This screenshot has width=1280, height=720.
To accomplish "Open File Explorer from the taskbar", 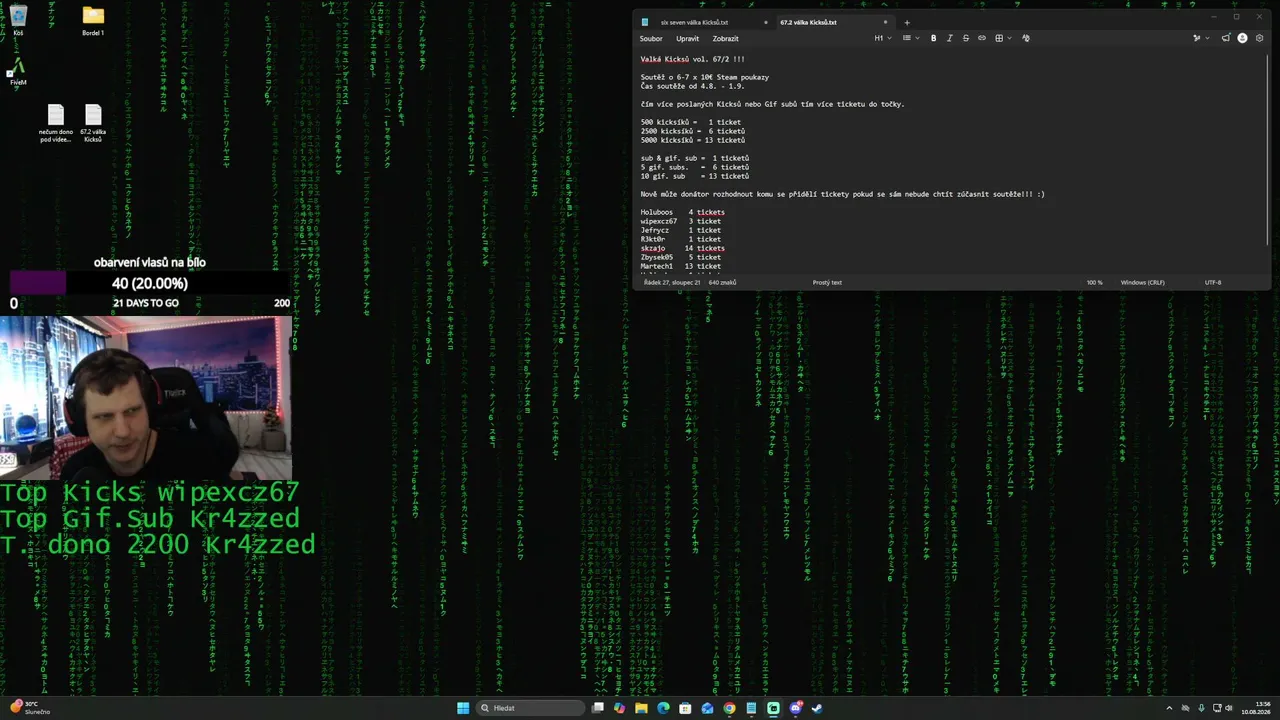I will 641,708.
